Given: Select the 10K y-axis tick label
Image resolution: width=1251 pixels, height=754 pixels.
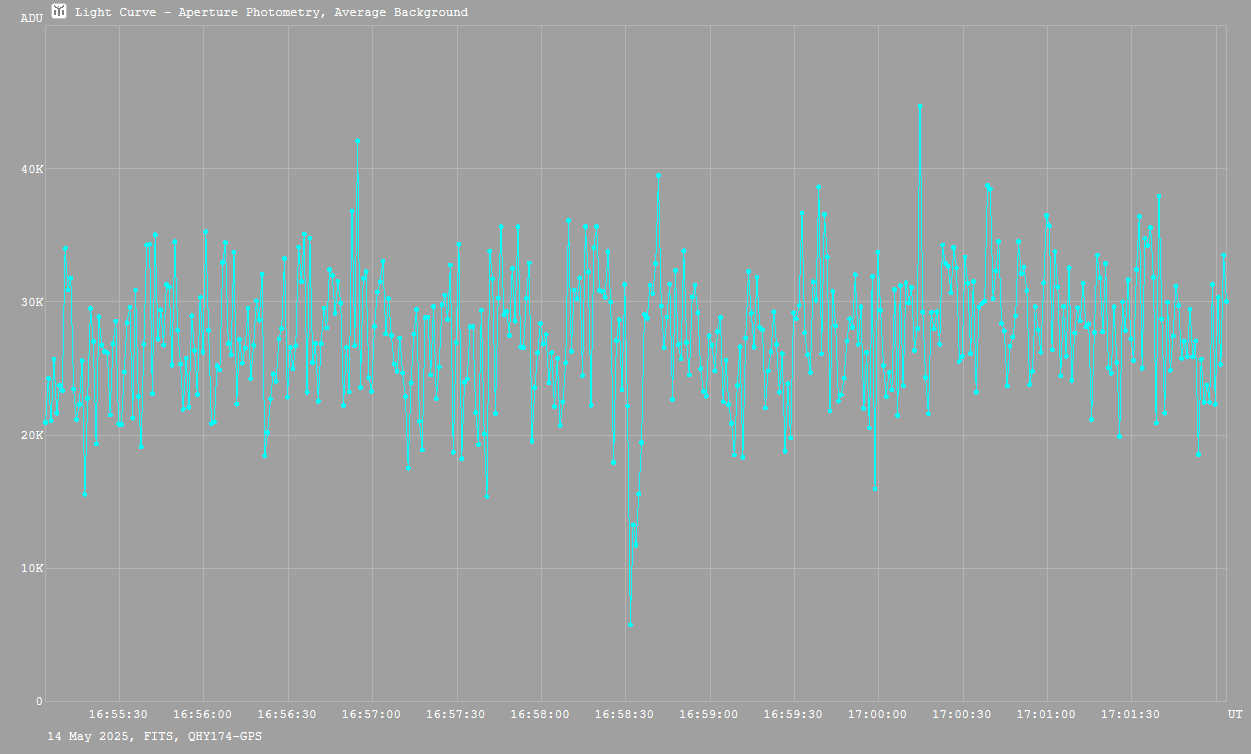Looking at the screenshot, I should (x=33, y=568).
